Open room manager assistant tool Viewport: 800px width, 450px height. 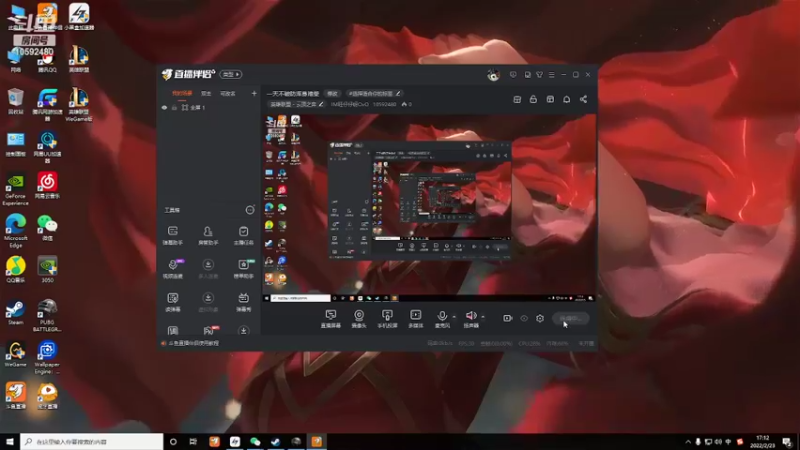tap(208, 236)
